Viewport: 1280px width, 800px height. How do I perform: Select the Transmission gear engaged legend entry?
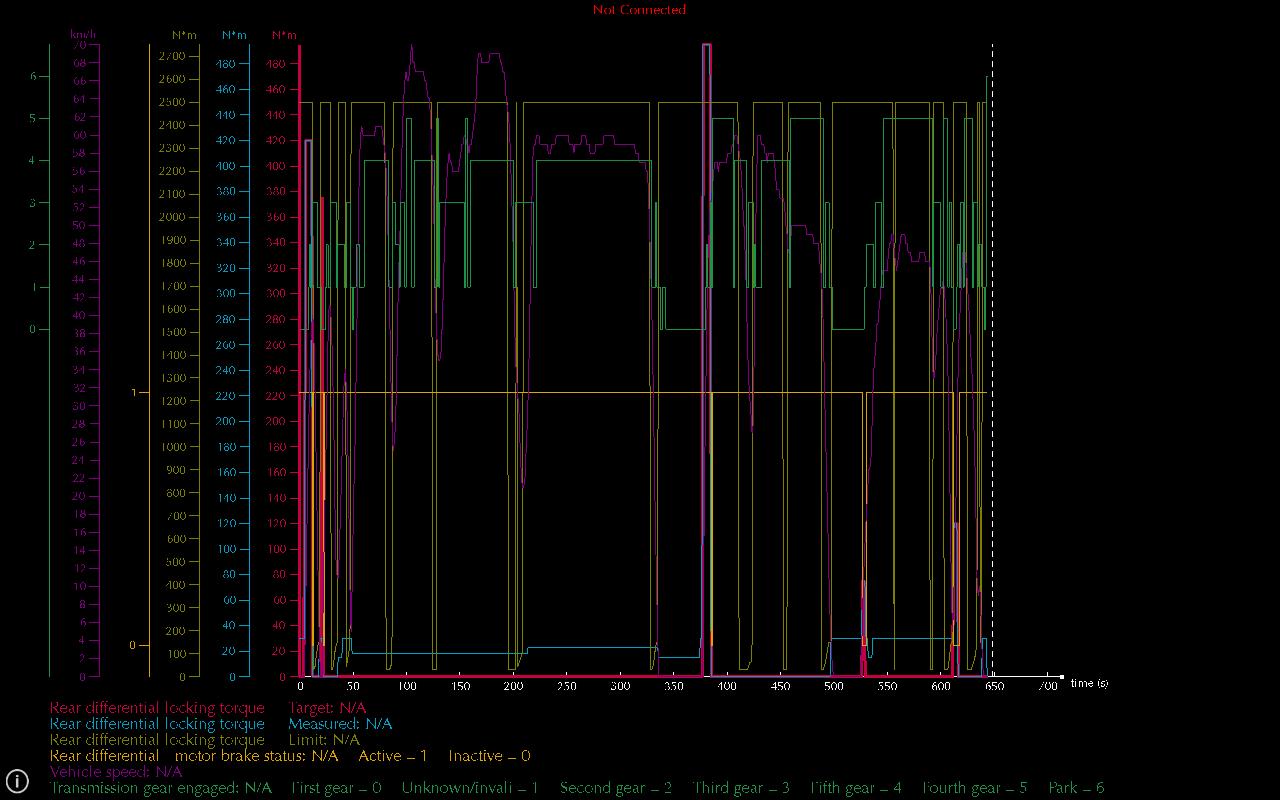(160, 788)
